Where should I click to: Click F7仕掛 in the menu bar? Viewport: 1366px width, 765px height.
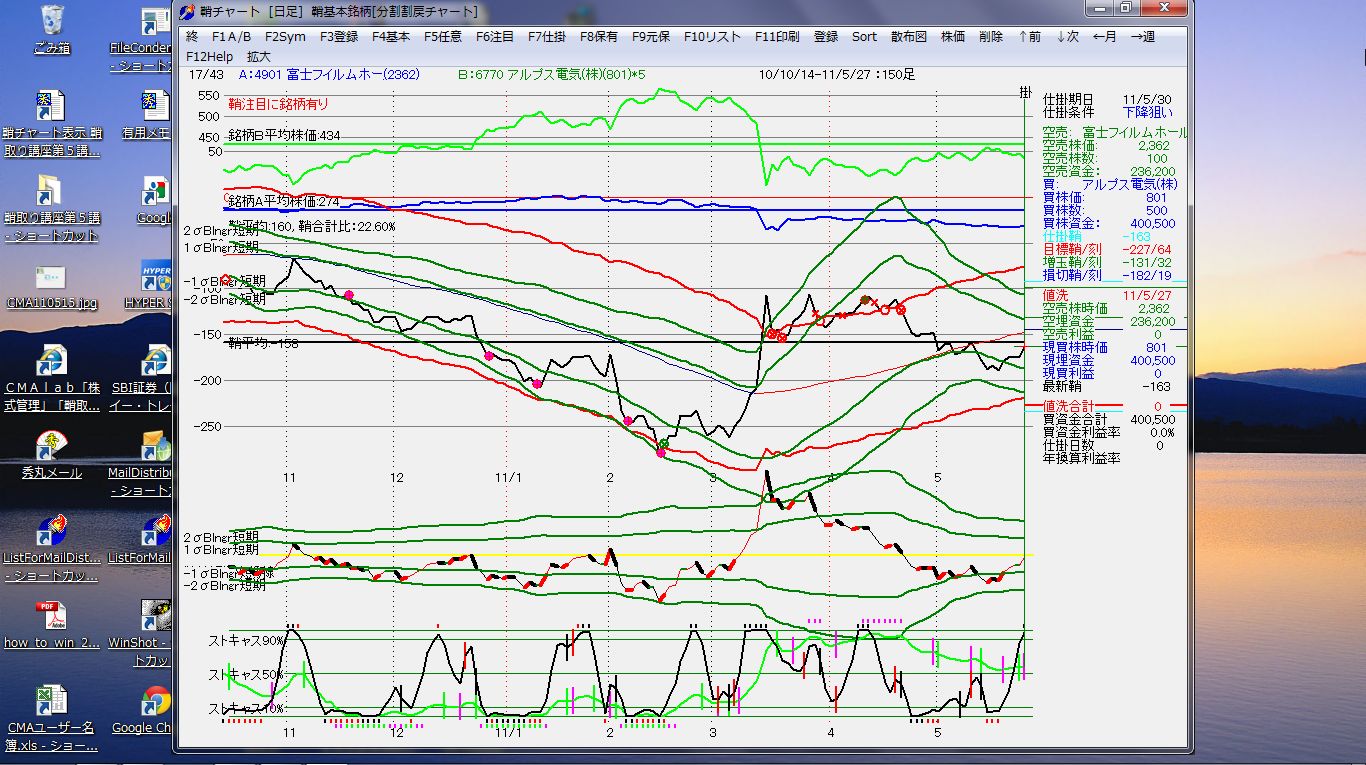[x=546, y=36]
